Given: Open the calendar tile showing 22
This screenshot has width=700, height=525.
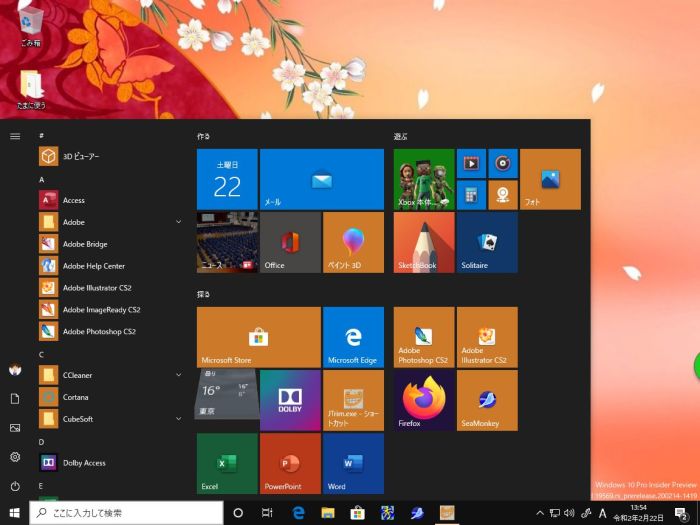Looking at the screenshot, I should [227, 179].
